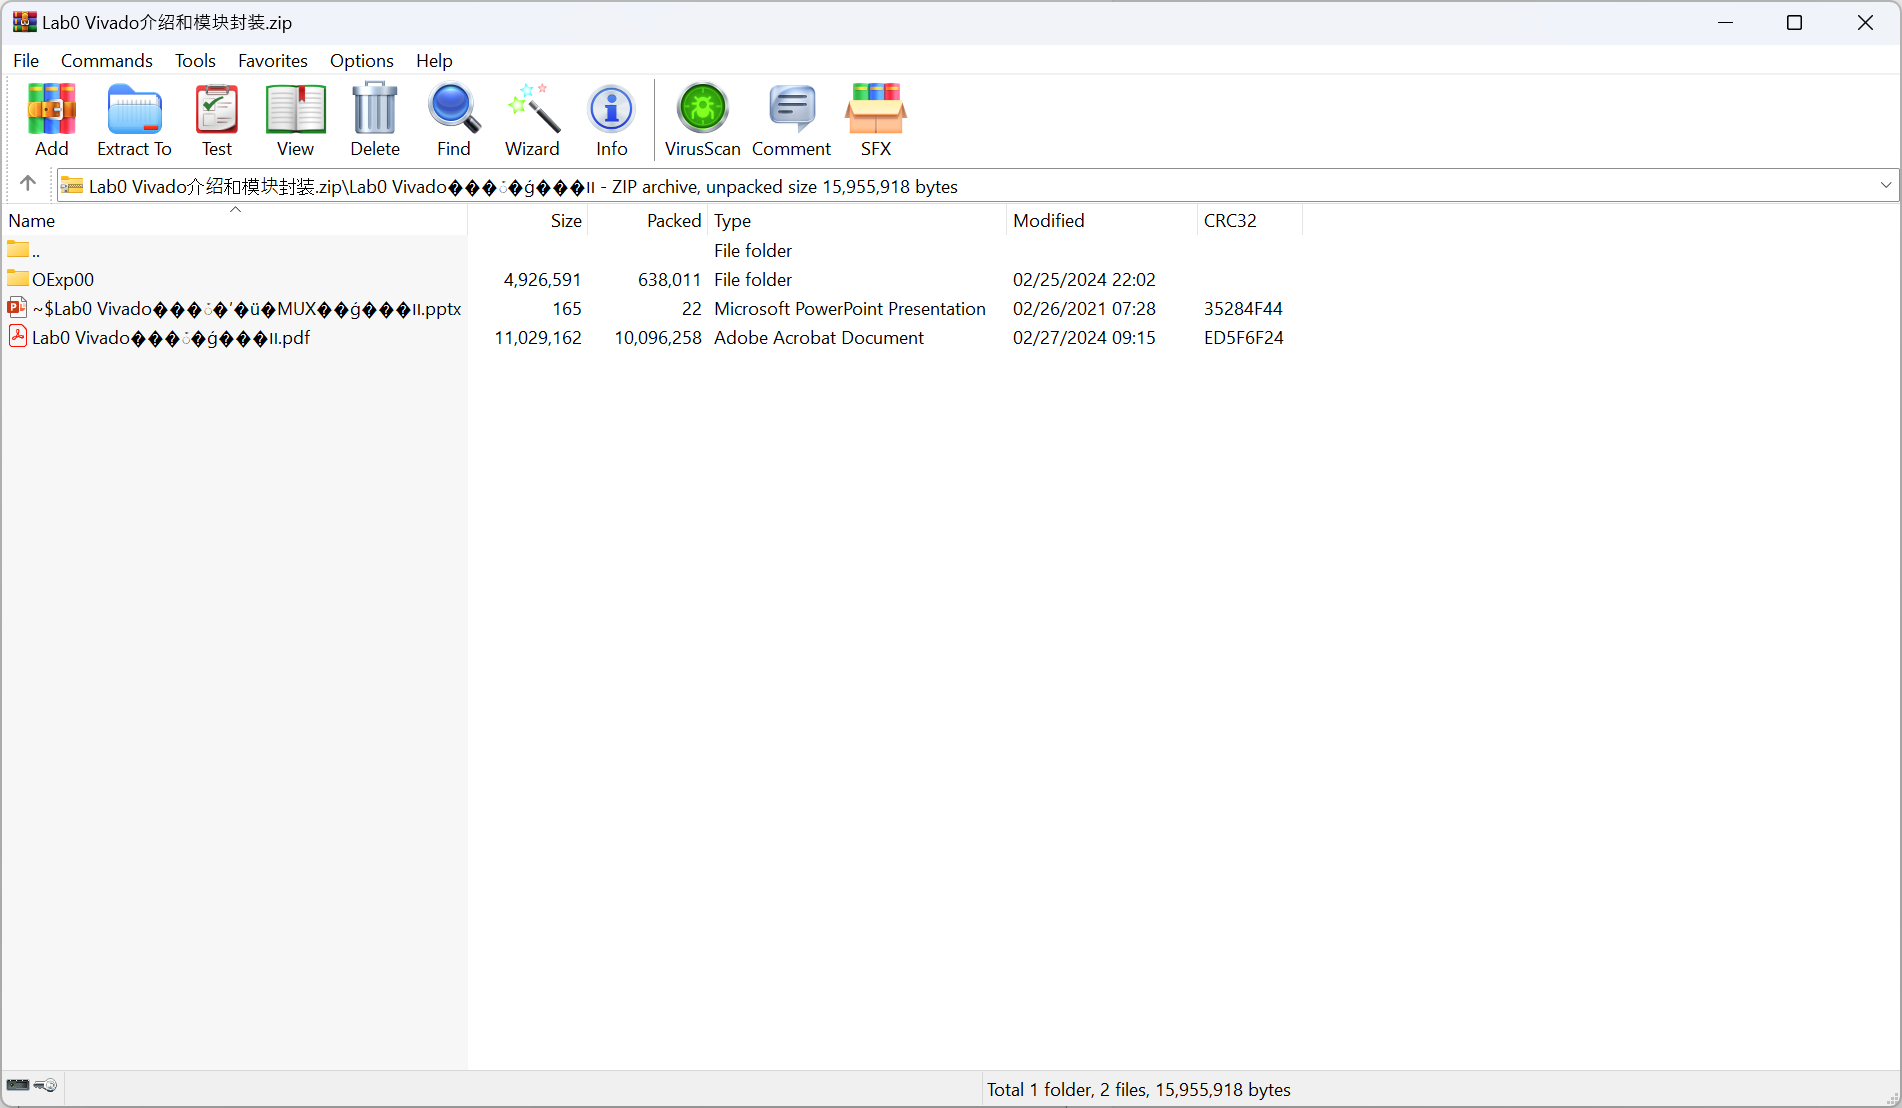This screenshot has height=1108, width=1902.
Task: Click the parent folder '..' icon
Action: [18, 249]
